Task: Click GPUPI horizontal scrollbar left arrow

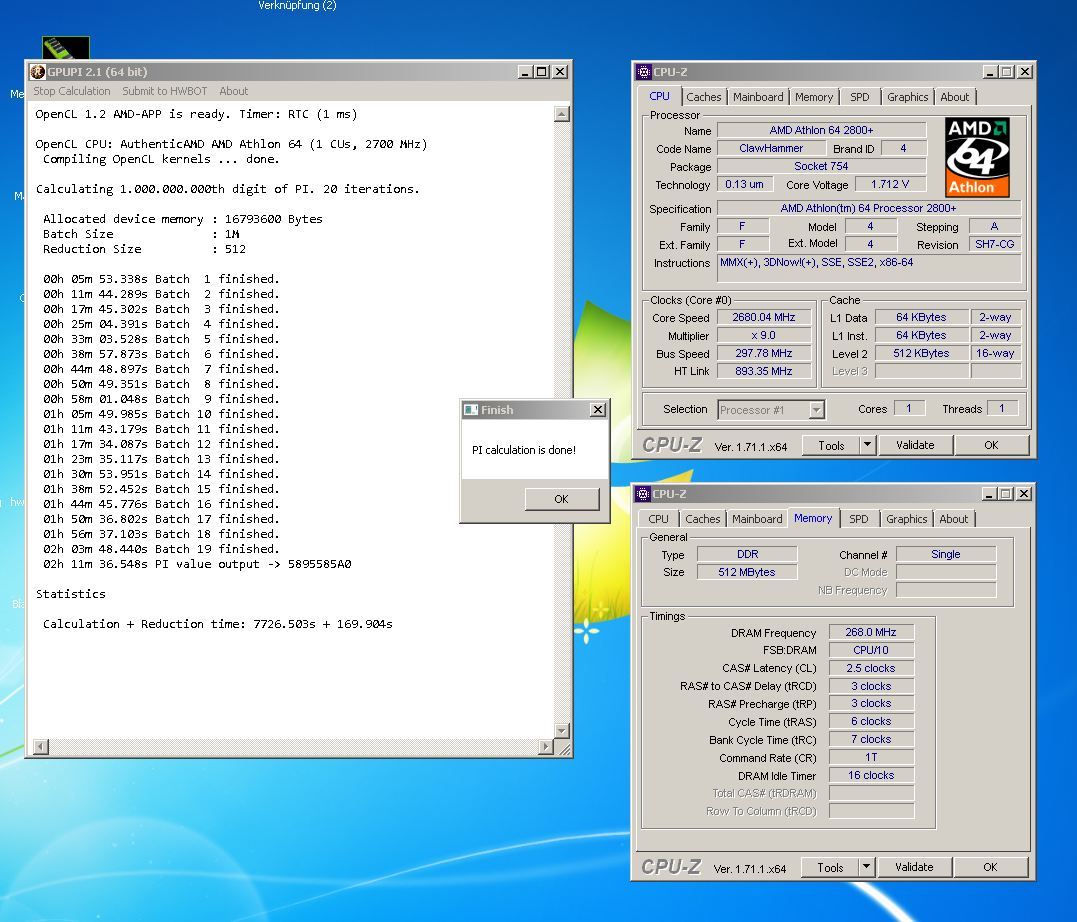Action: tap(41, 746)
